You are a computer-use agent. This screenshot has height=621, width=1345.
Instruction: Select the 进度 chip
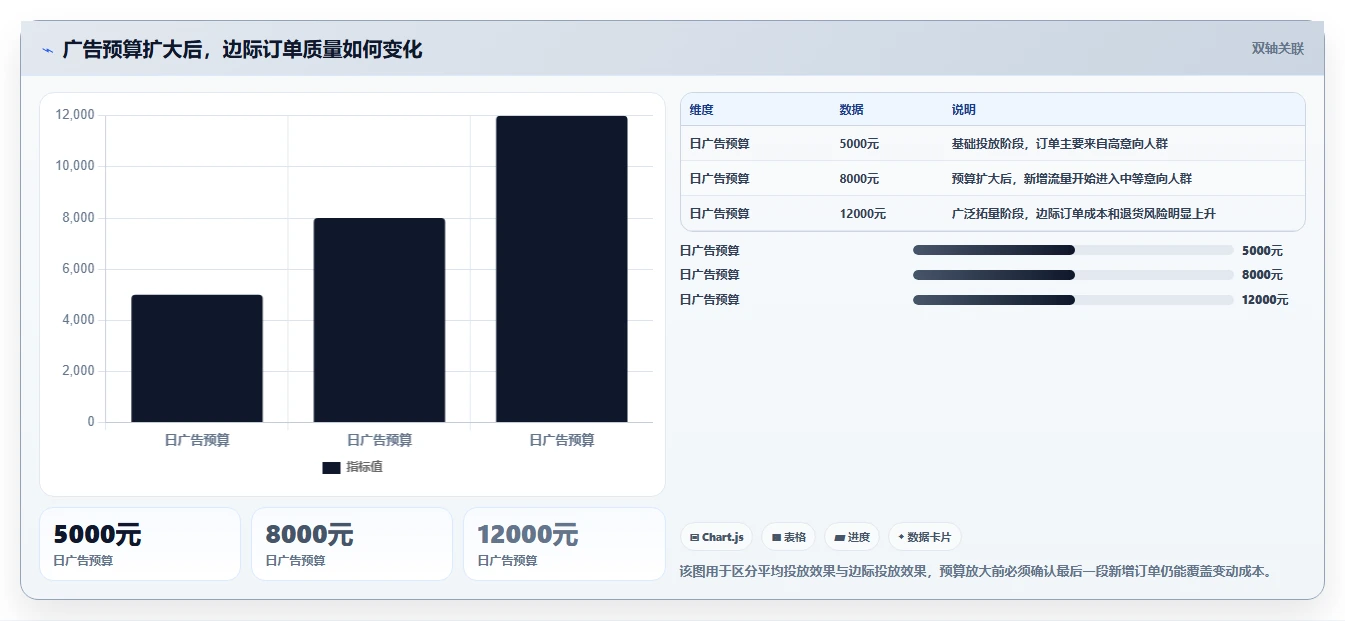[852, 537]
